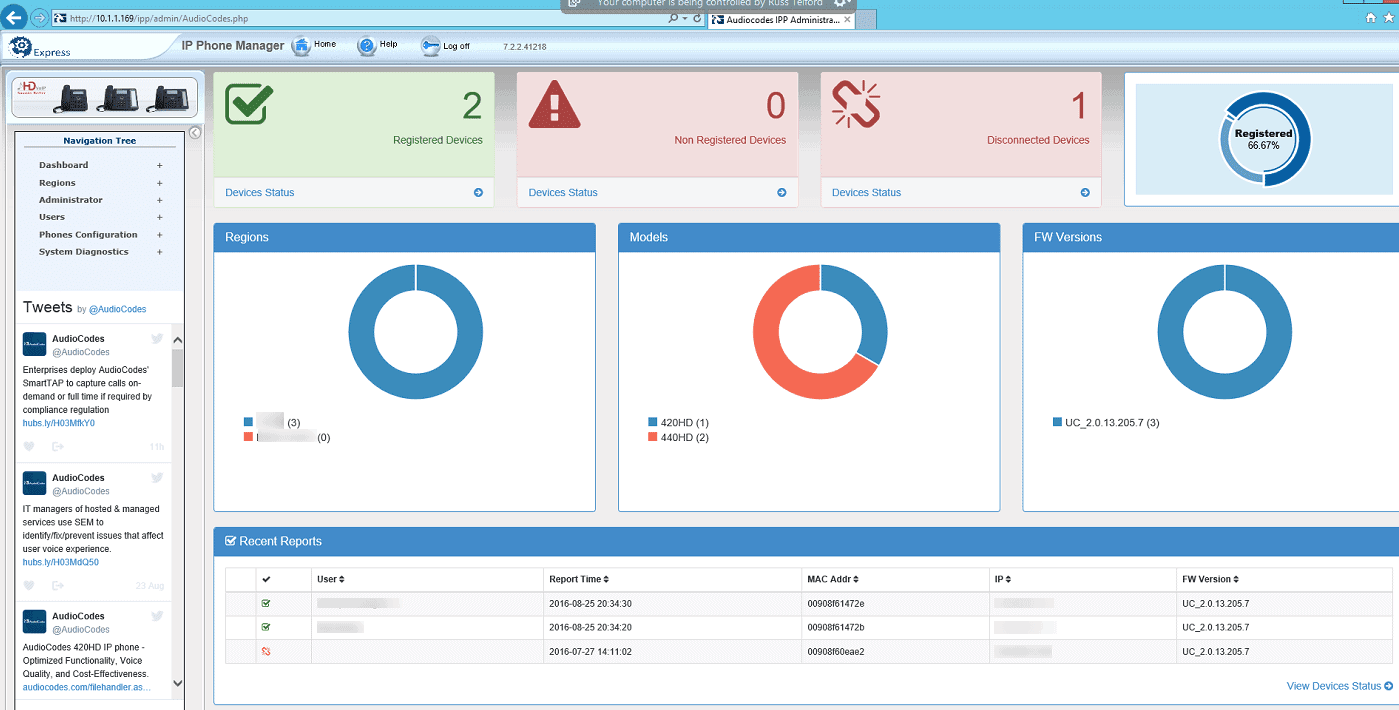This screenshot has width=1399, height=710.
Task: Sort reports by User column
Action: tap(331, 579)
